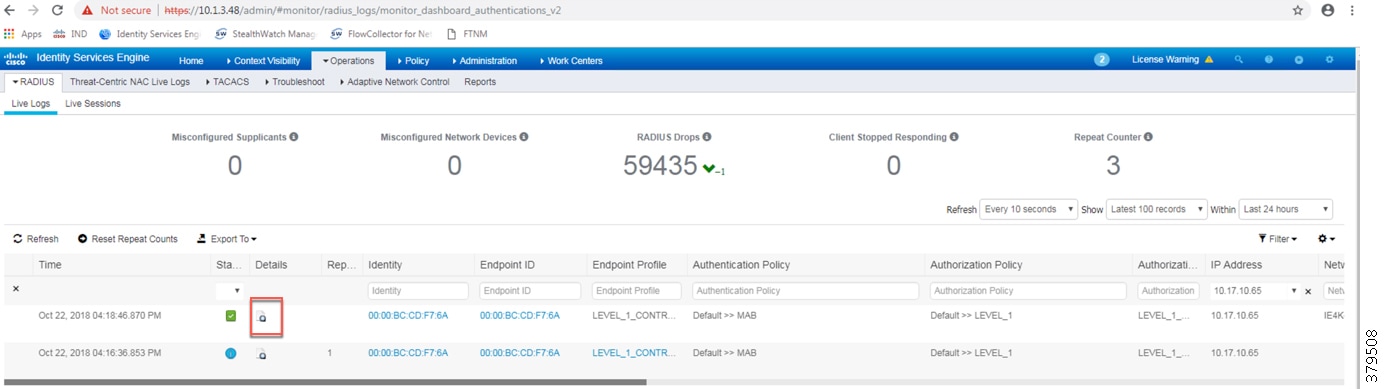Image resolution: width=1384 pixels, height=389 pixels.
Task: Click the green success status icon in first row
Action: tap(231, 316)
